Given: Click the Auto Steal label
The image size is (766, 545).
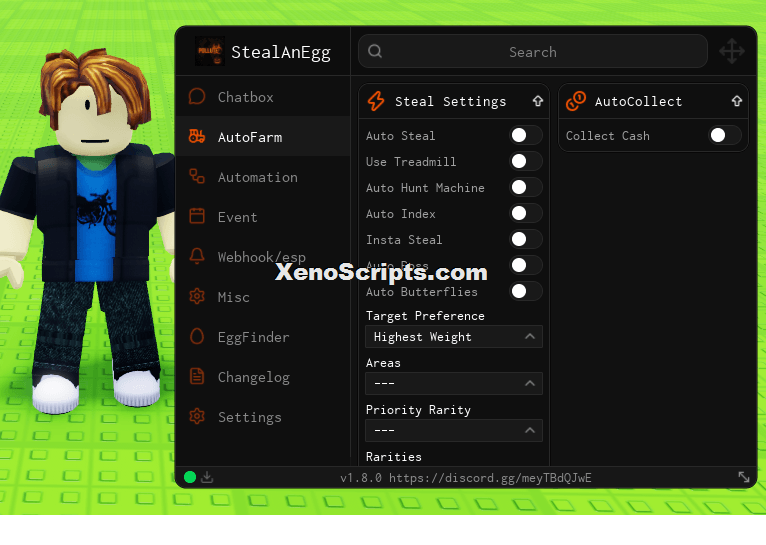Looking at the screenshot, I should [x=401, y=136].
